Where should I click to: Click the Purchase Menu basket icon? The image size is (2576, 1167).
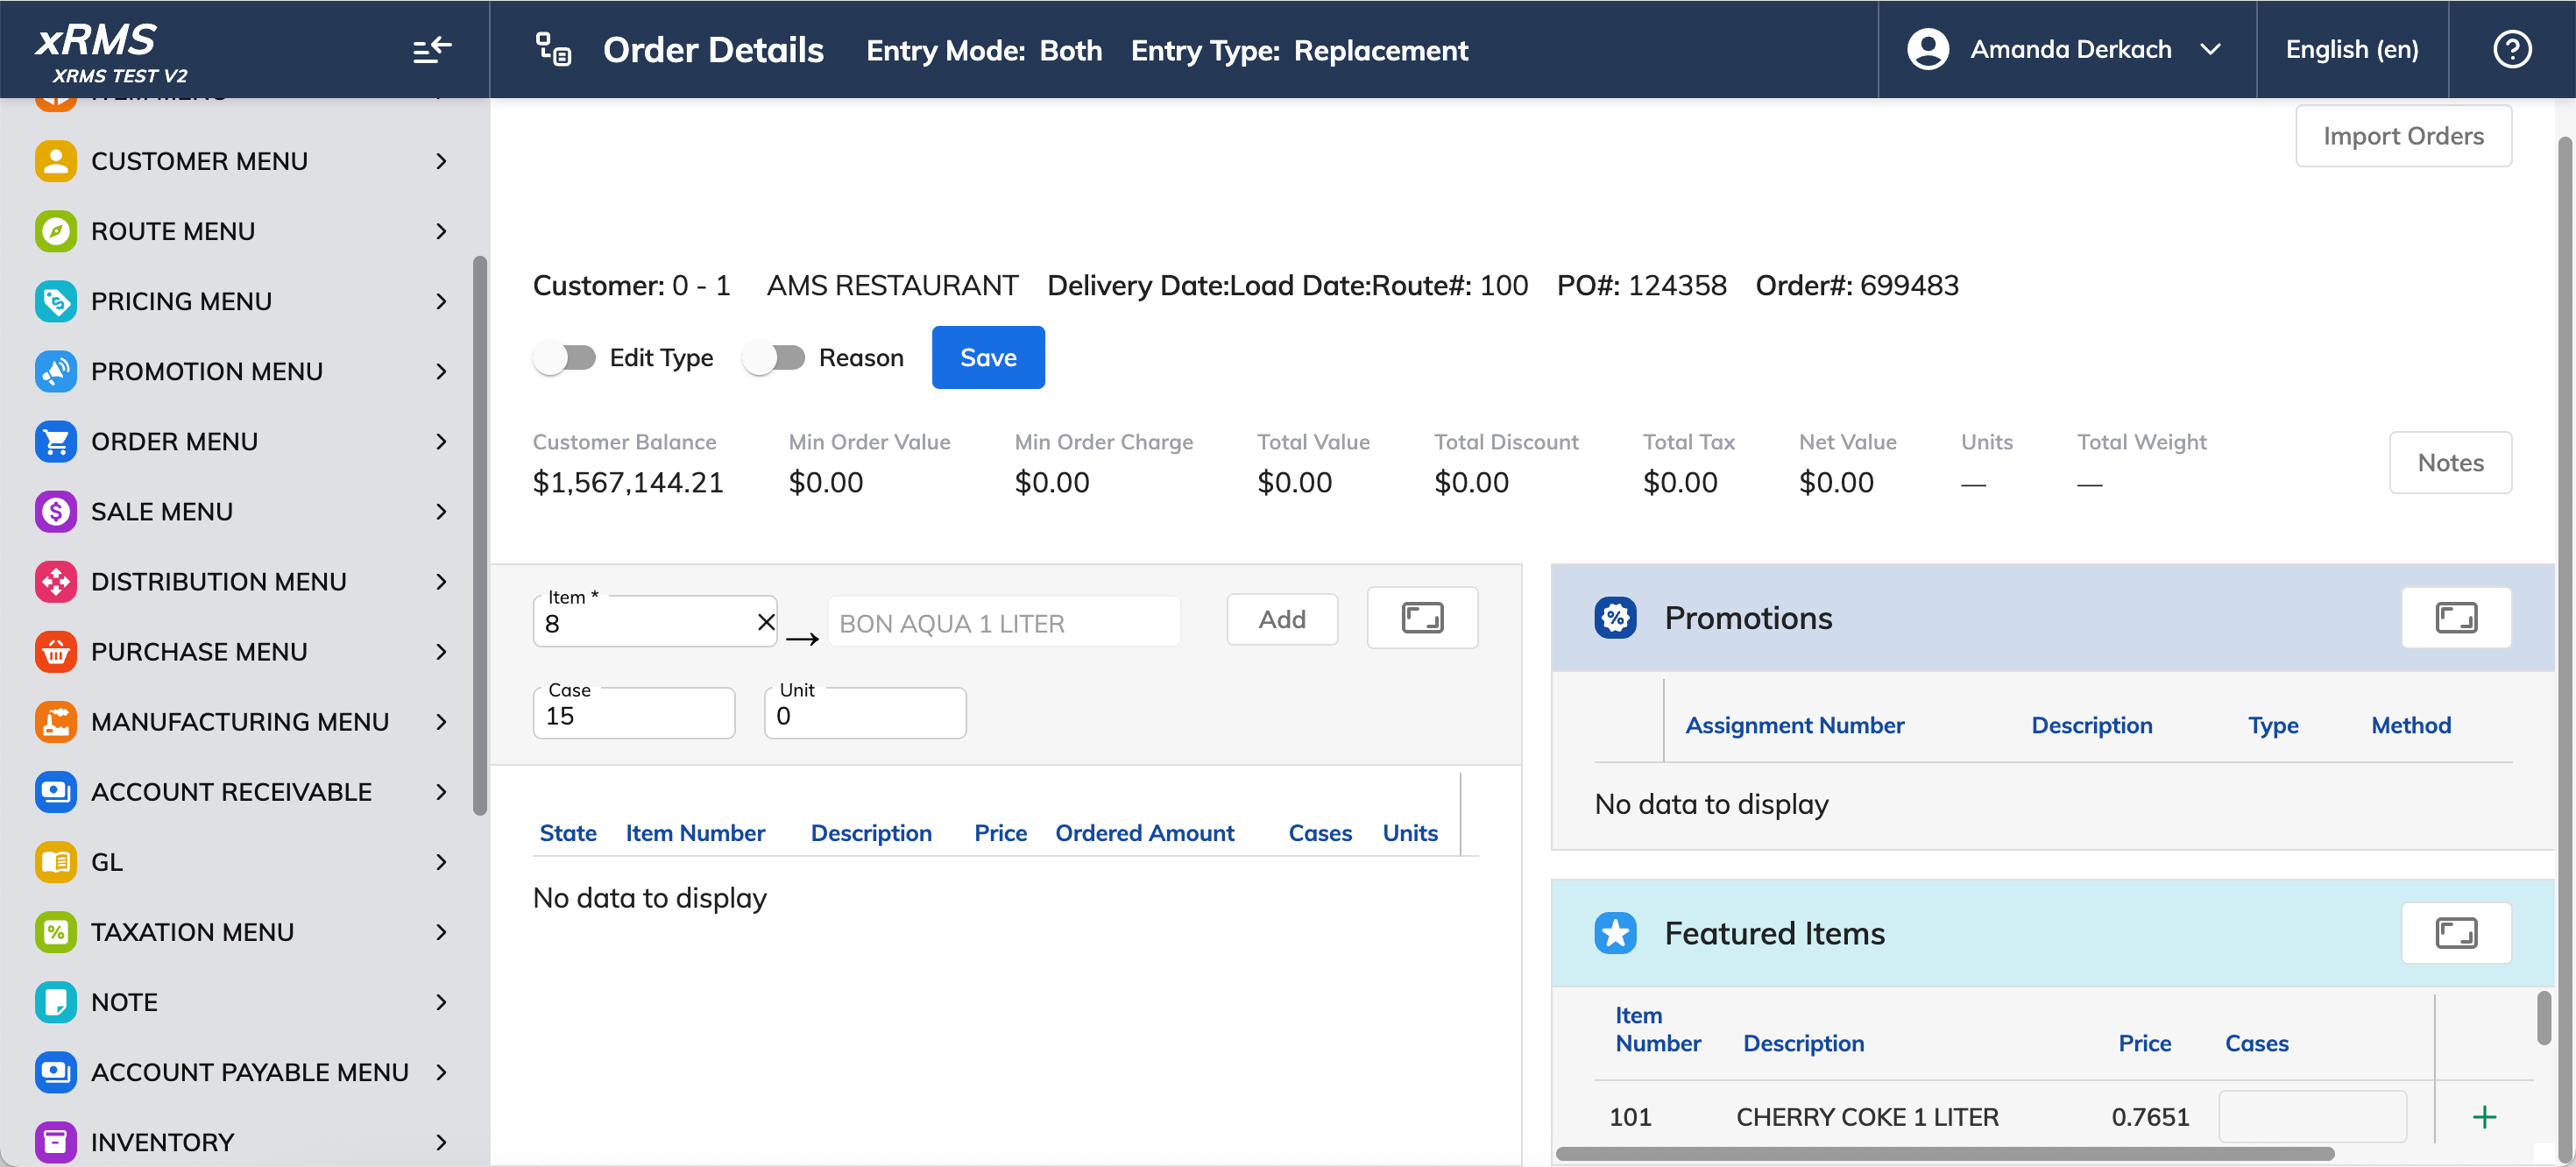(x=56, y=651)
